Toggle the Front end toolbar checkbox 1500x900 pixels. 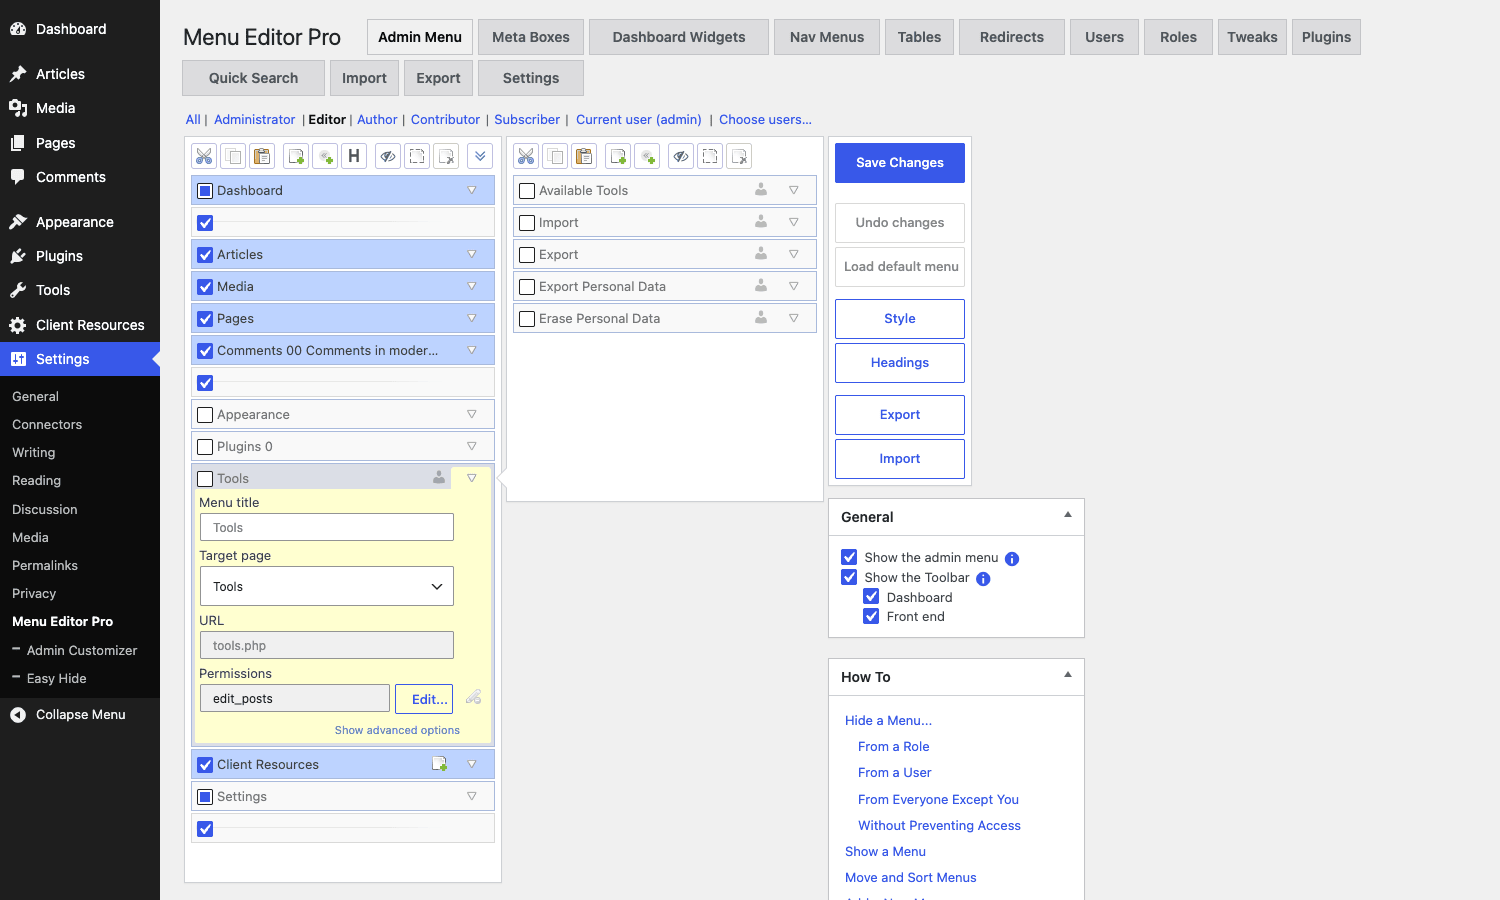tap(871, 616)
